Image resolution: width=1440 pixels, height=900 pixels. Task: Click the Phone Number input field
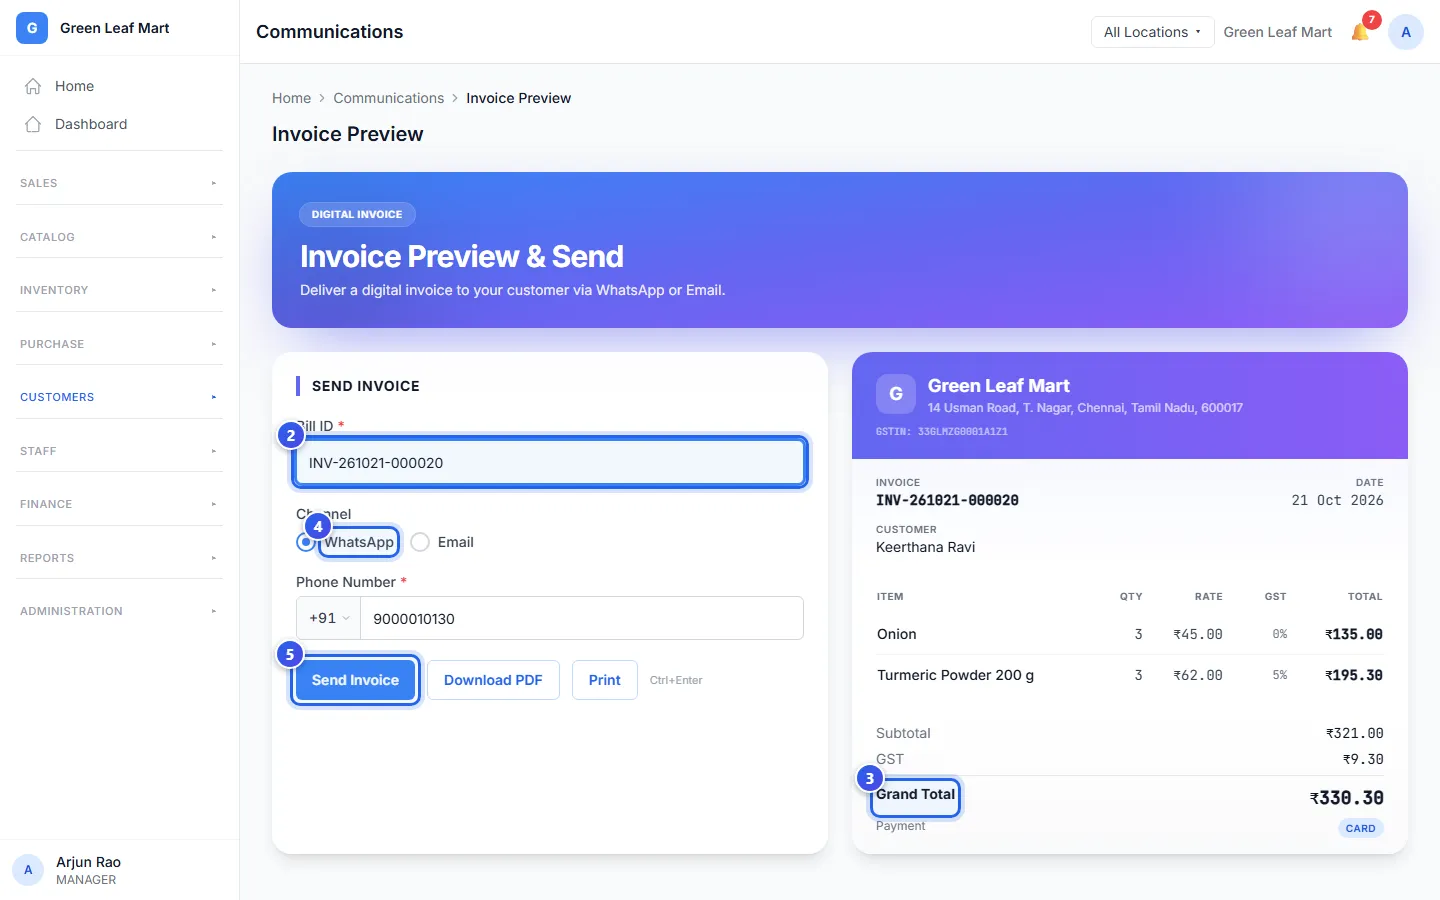pos(582,618)
